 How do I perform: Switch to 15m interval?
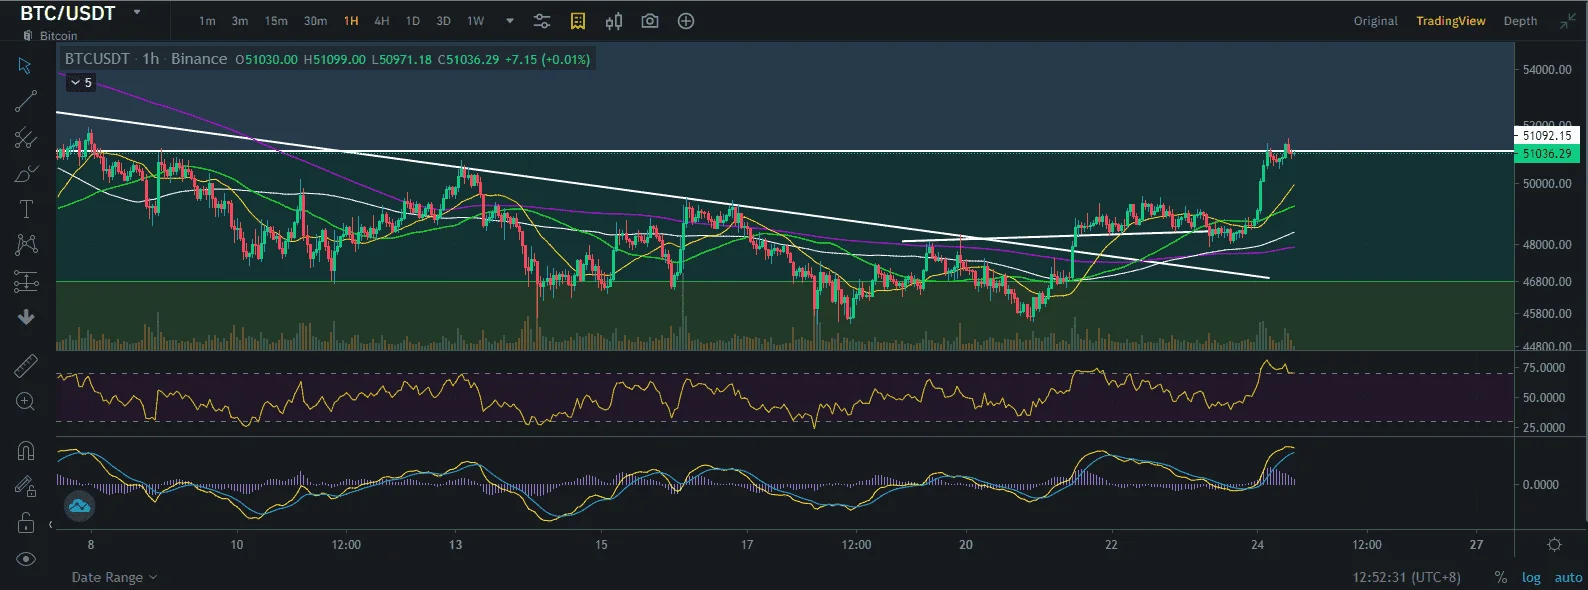[276, 21]
